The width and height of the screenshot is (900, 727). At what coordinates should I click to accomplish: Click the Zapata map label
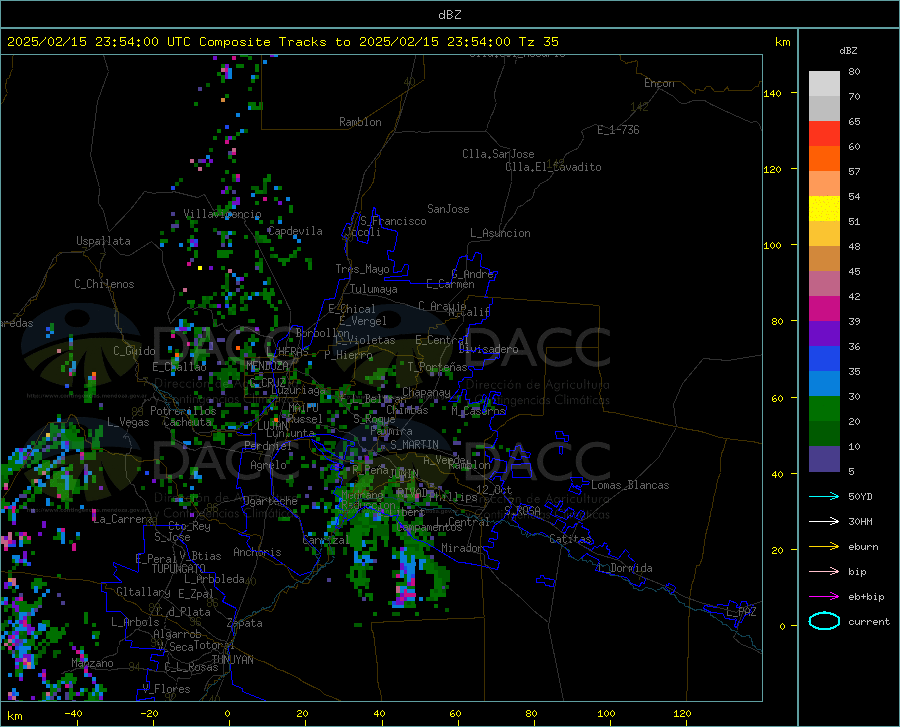[x=245, y=623]
